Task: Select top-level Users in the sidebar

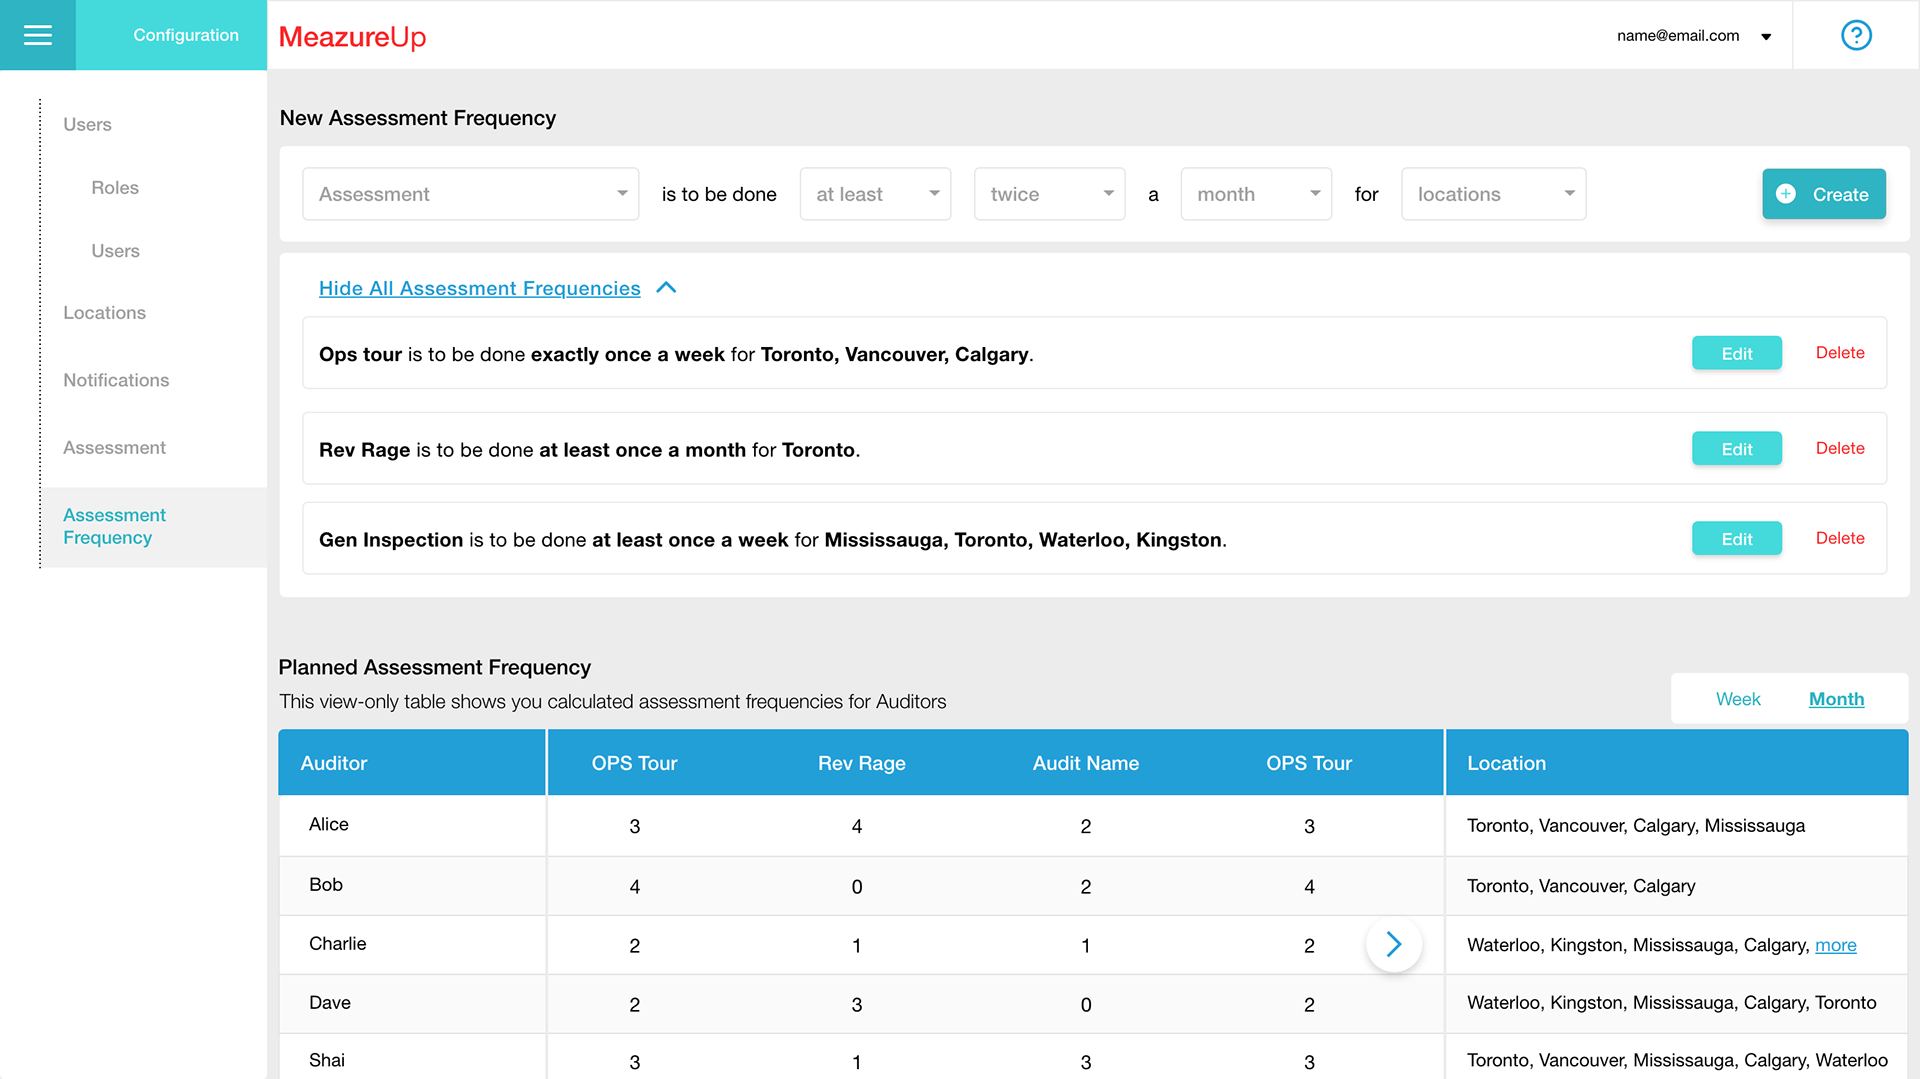Action: tap(87, 125)
